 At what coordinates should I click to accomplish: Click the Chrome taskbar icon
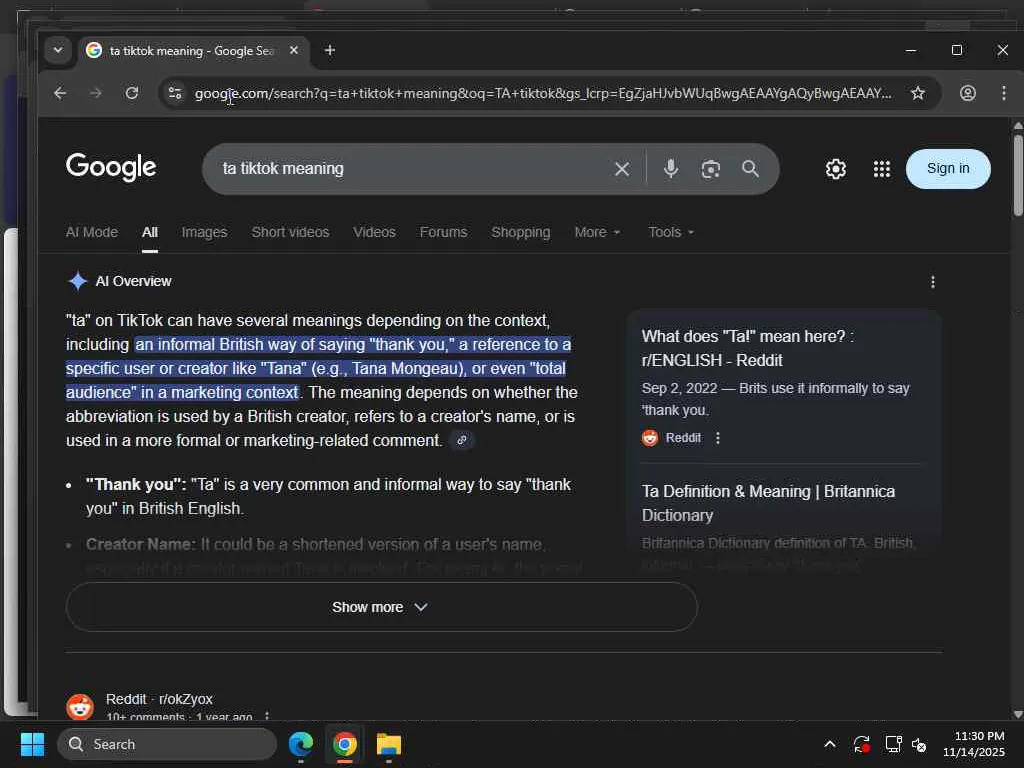tap(345, 744)
